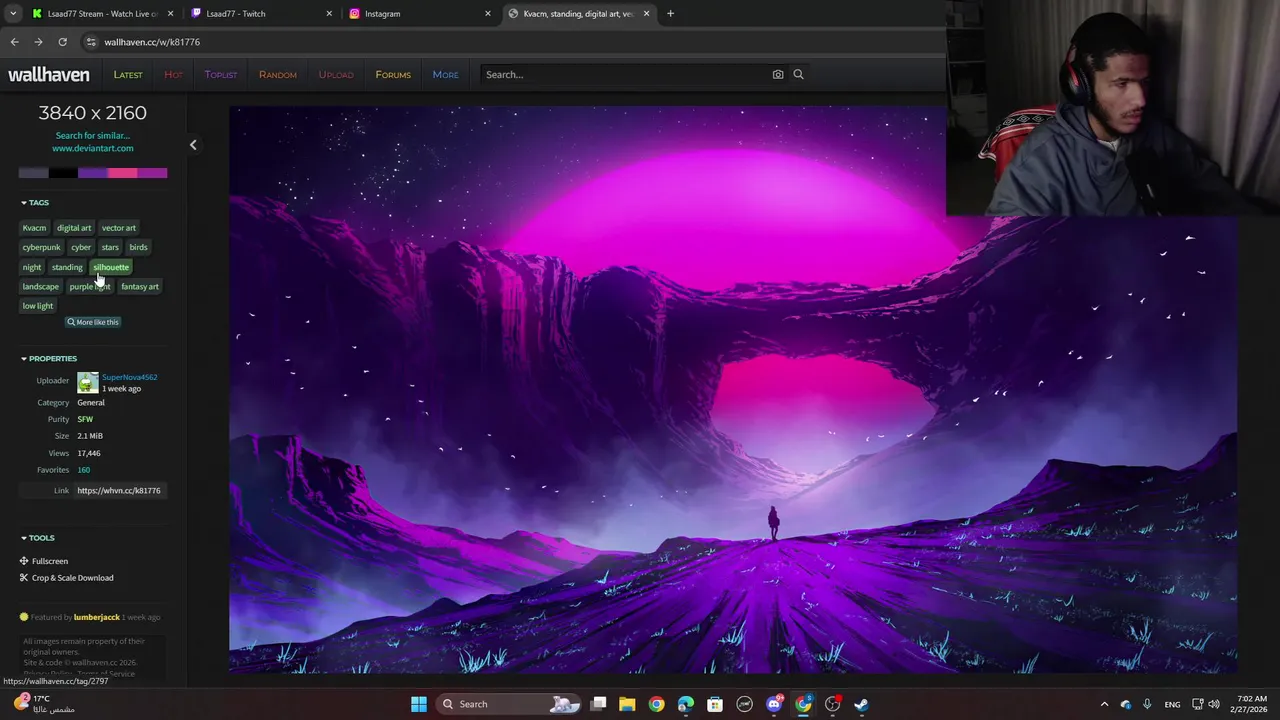Open the tab search dropdown arrow
This screenshot has width=1280, height=720.
(x=13, y=14)
